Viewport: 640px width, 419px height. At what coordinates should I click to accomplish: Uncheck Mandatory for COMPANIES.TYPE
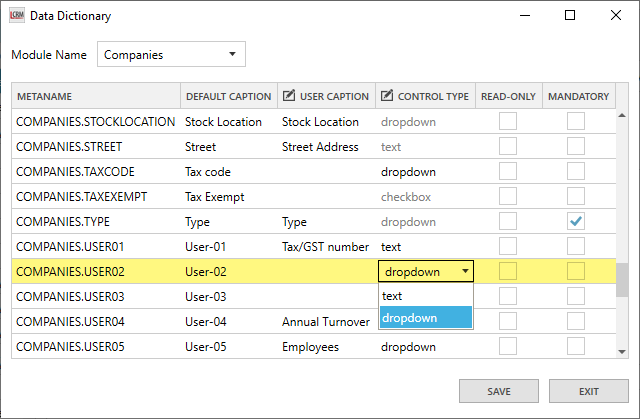click(576, 221)
